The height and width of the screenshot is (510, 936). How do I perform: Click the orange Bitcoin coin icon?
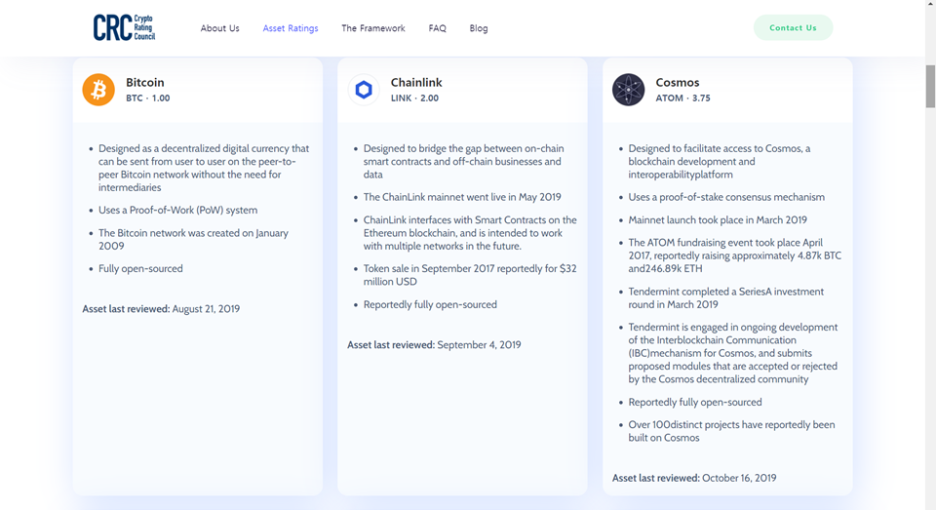click(x=98, y=90)
